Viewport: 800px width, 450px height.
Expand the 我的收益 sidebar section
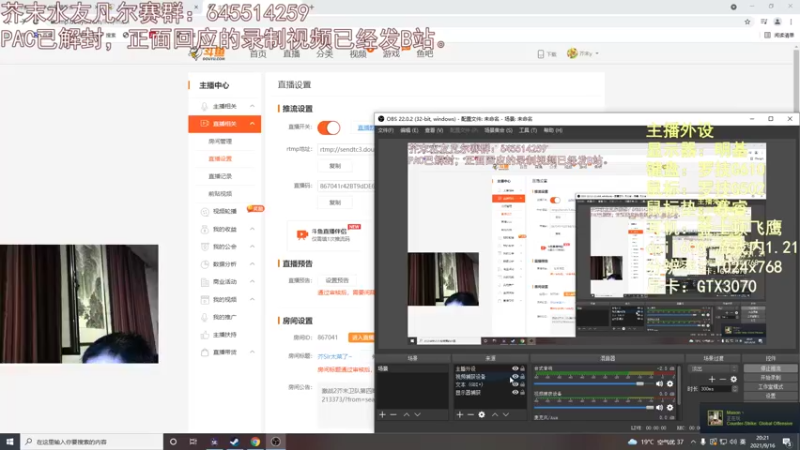[x=252, y=229]
